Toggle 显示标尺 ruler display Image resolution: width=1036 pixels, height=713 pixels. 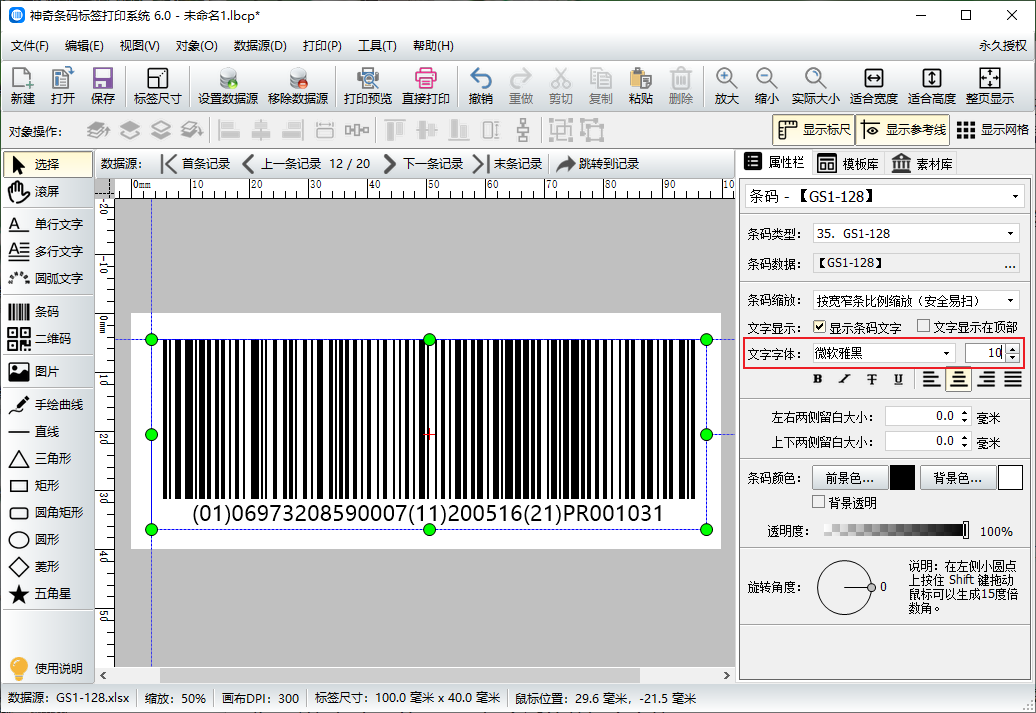point(814,130)
